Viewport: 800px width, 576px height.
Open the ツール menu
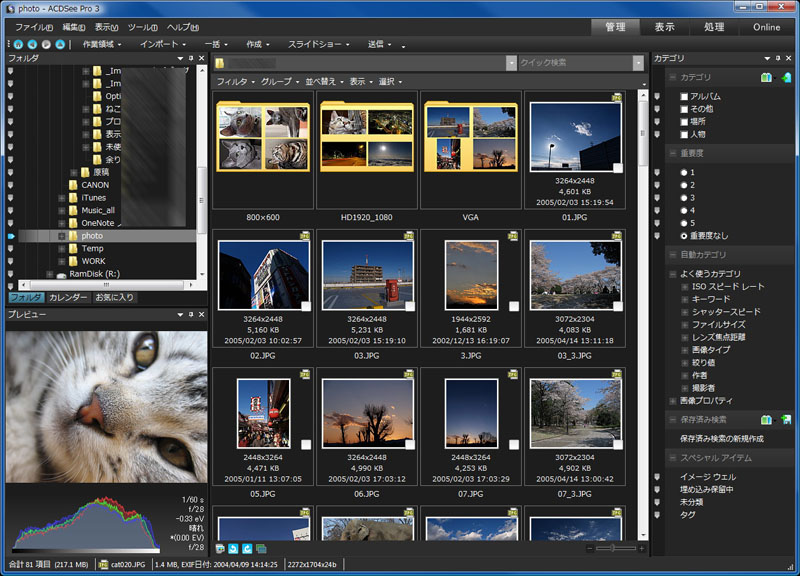(143, 27)
